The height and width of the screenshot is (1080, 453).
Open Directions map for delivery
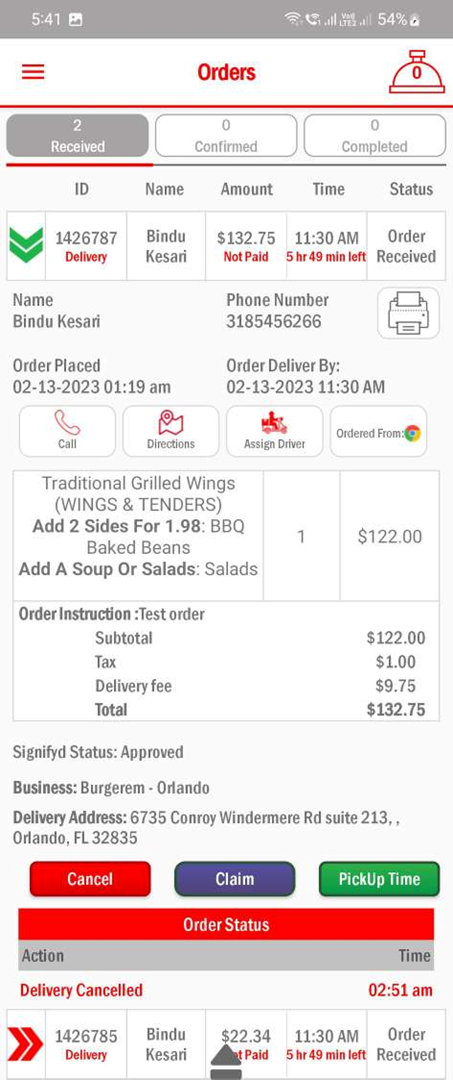tap(171, 431)
